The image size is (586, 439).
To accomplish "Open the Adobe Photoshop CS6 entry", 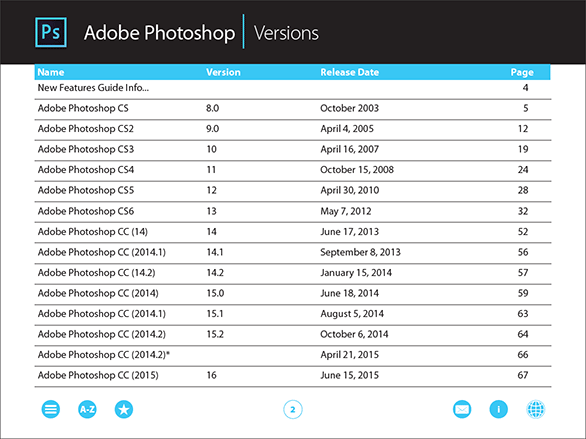I will click(x=293, y=211).
